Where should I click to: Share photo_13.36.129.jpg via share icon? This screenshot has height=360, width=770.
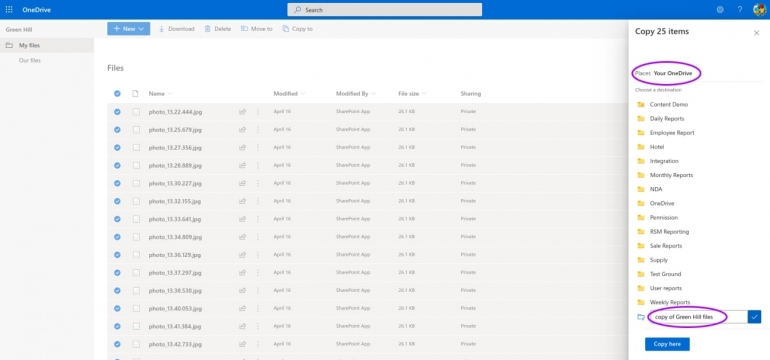tap(242, 255)
